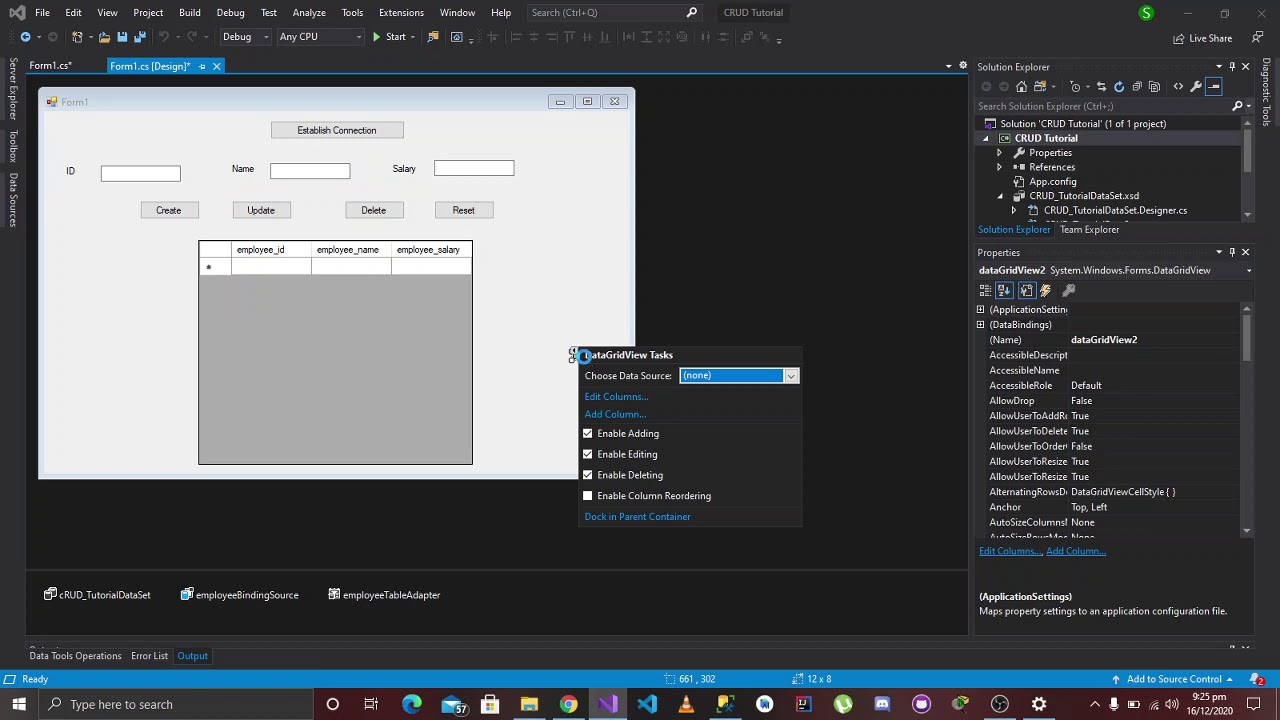Select App.config in Solution Explorer
The width and height of the screenshot is (1280, 720).
tap(1052, 182)
